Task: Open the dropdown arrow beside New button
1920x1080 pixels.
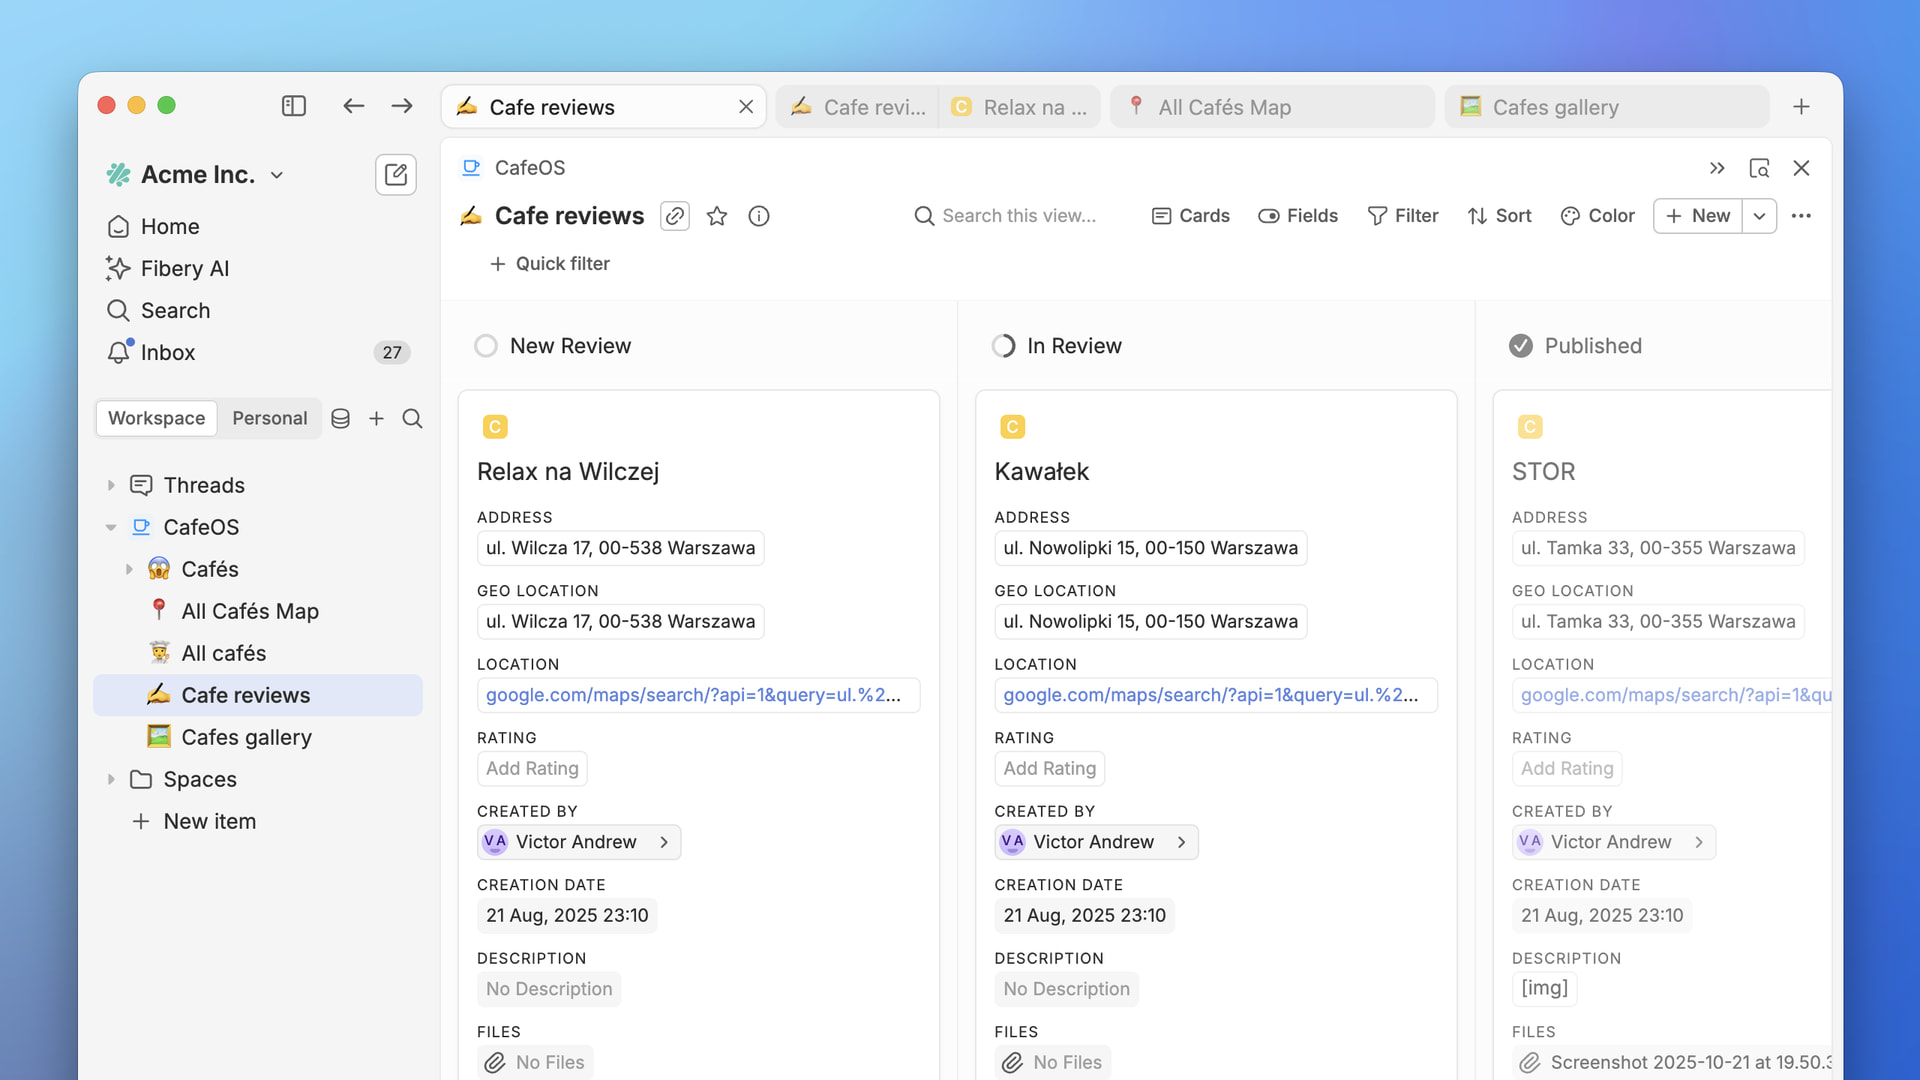Action: point(1759,216)
